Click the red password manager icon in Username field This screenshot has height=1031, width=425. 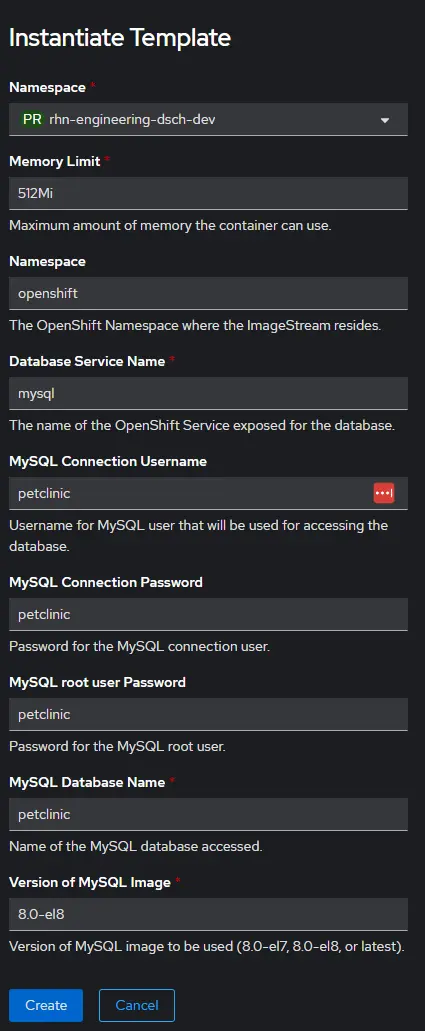(x=384, y=493)
